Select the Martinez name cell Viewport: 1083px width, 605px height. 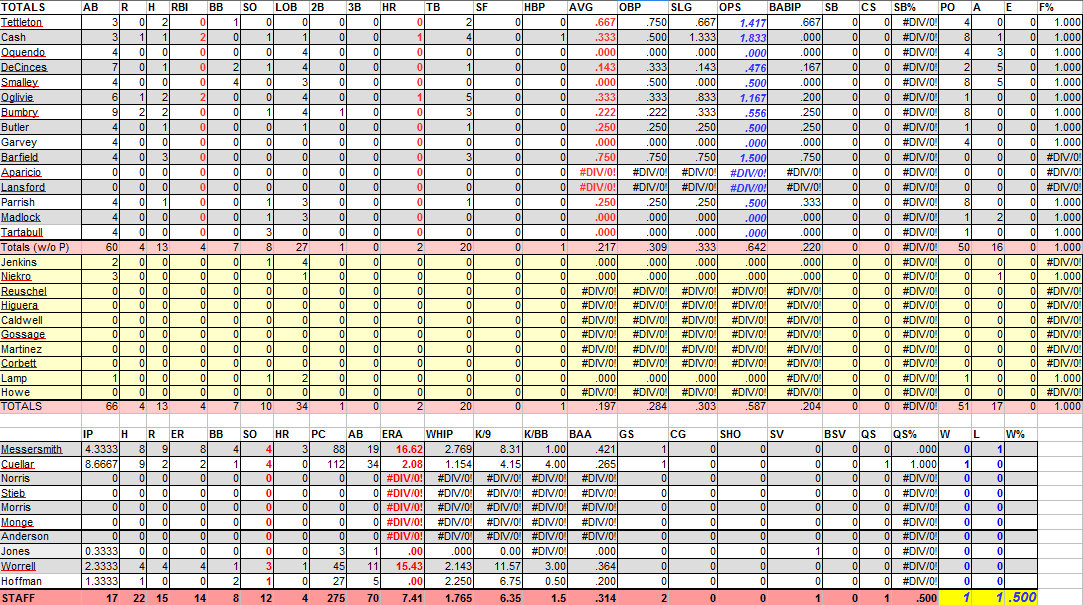tap(41, 349)
